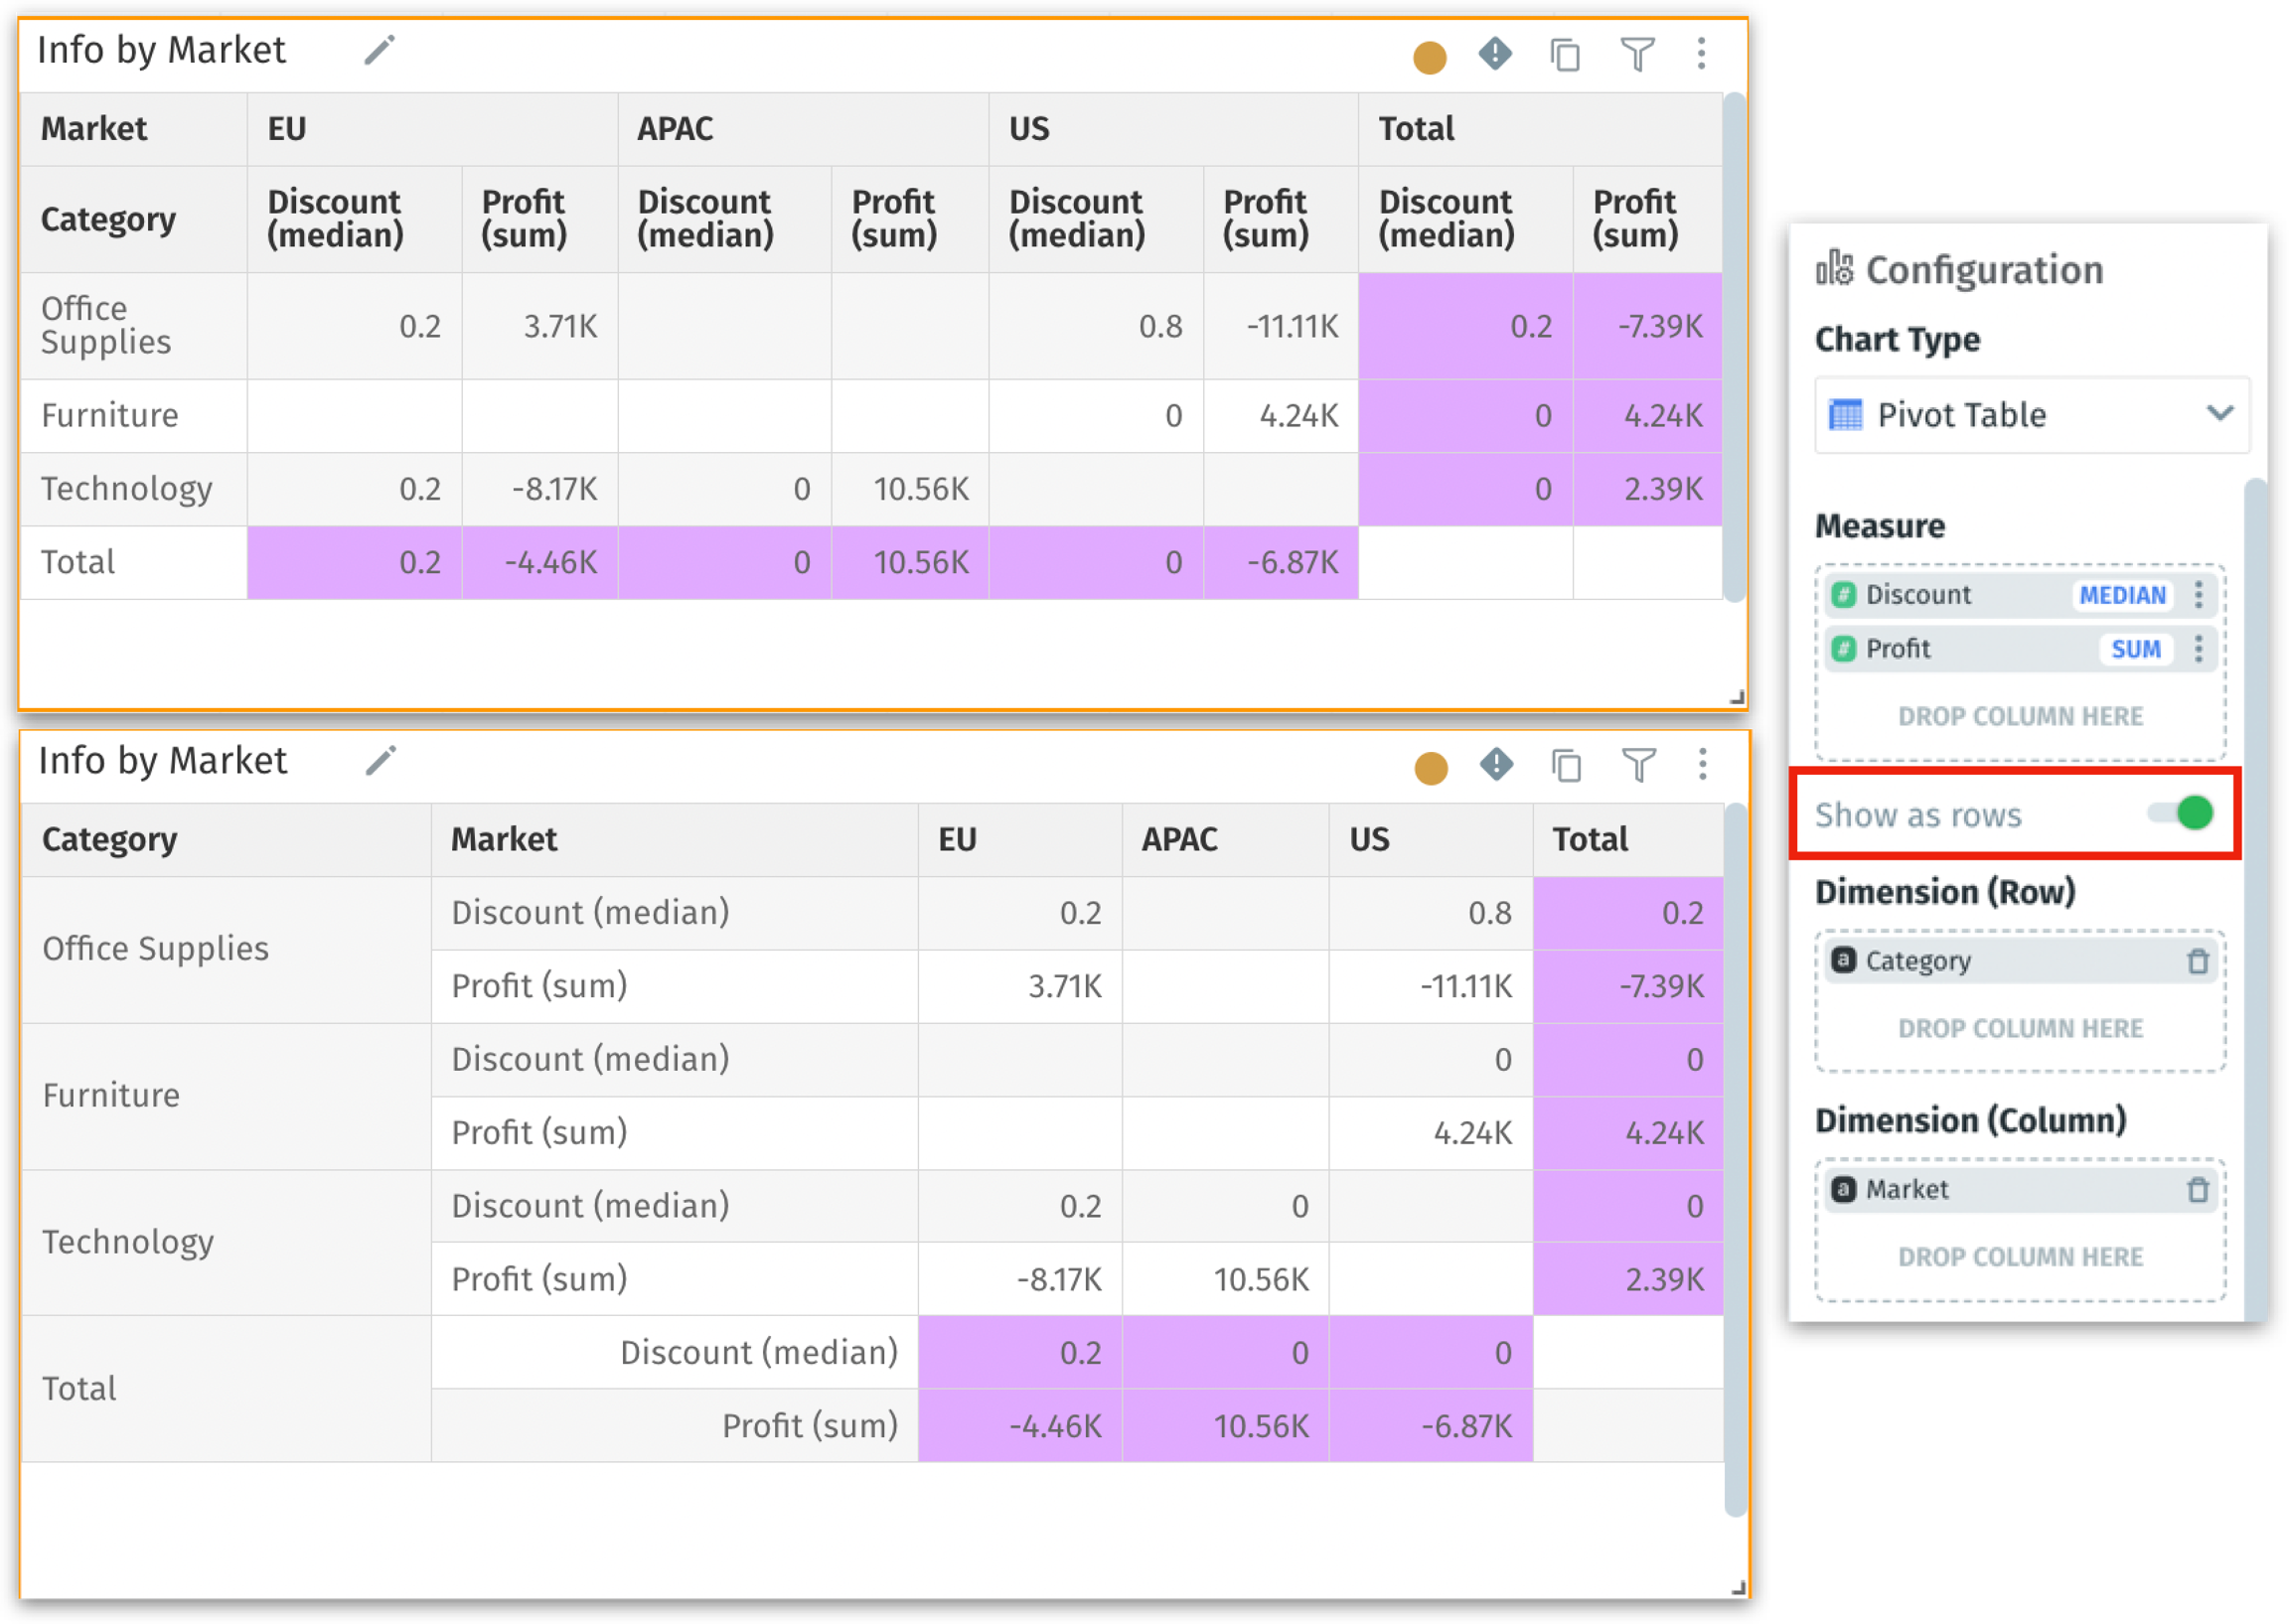Open filter funnel icon on top chart

pos(1637,55)
